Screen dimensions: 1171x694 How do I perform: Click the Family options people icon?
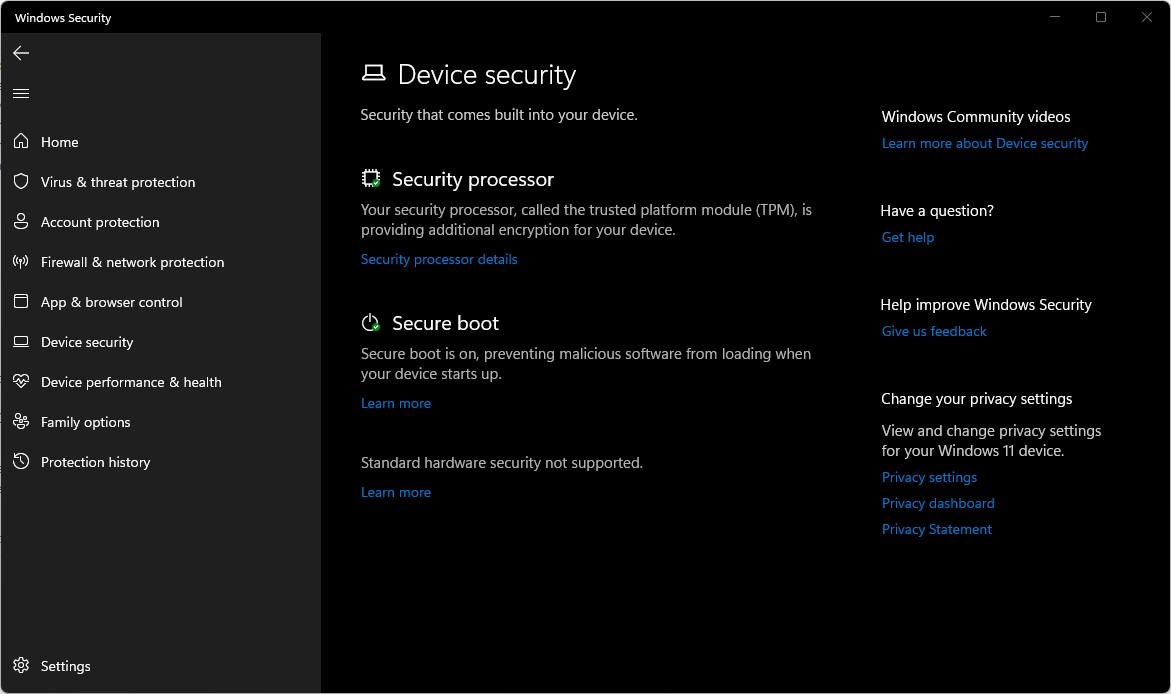pyautogui.click(x=21, y=421)
